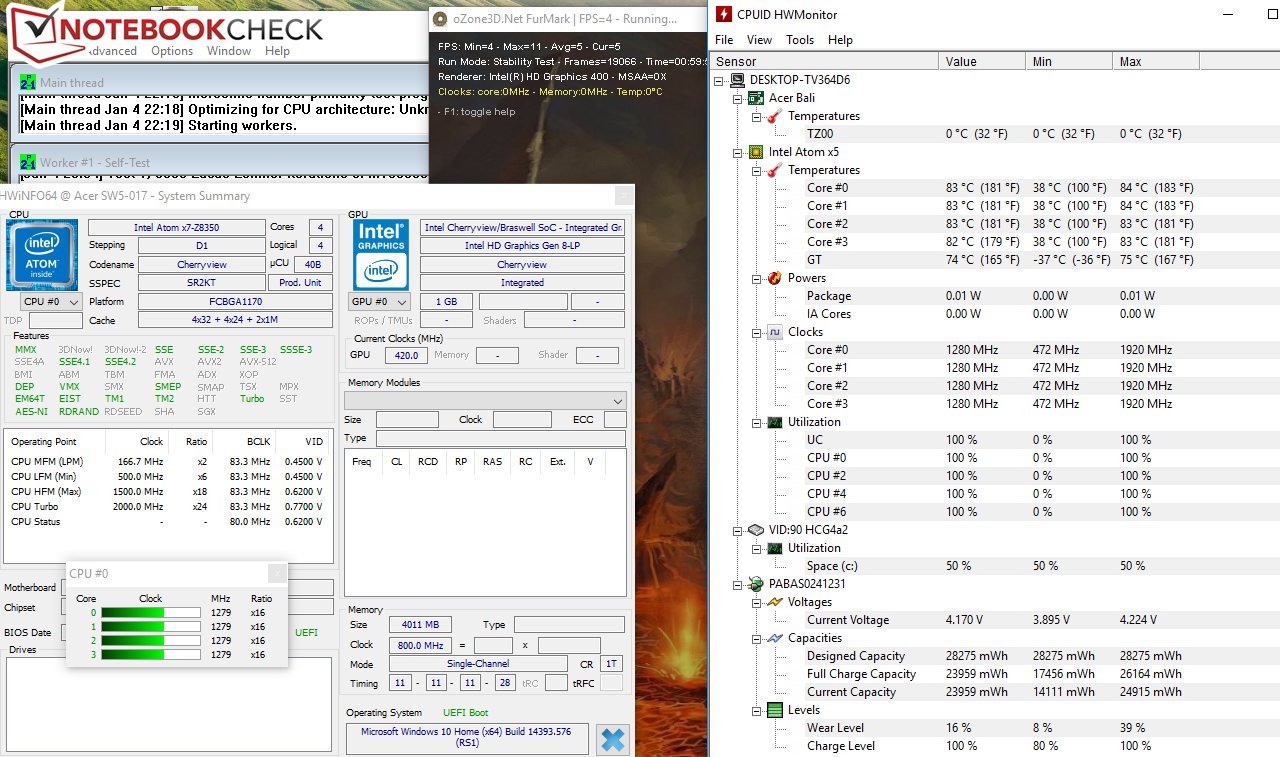Click the Capacities icon under battery
The width and height of the screenshot is (1280, 757).
point(775,638)
